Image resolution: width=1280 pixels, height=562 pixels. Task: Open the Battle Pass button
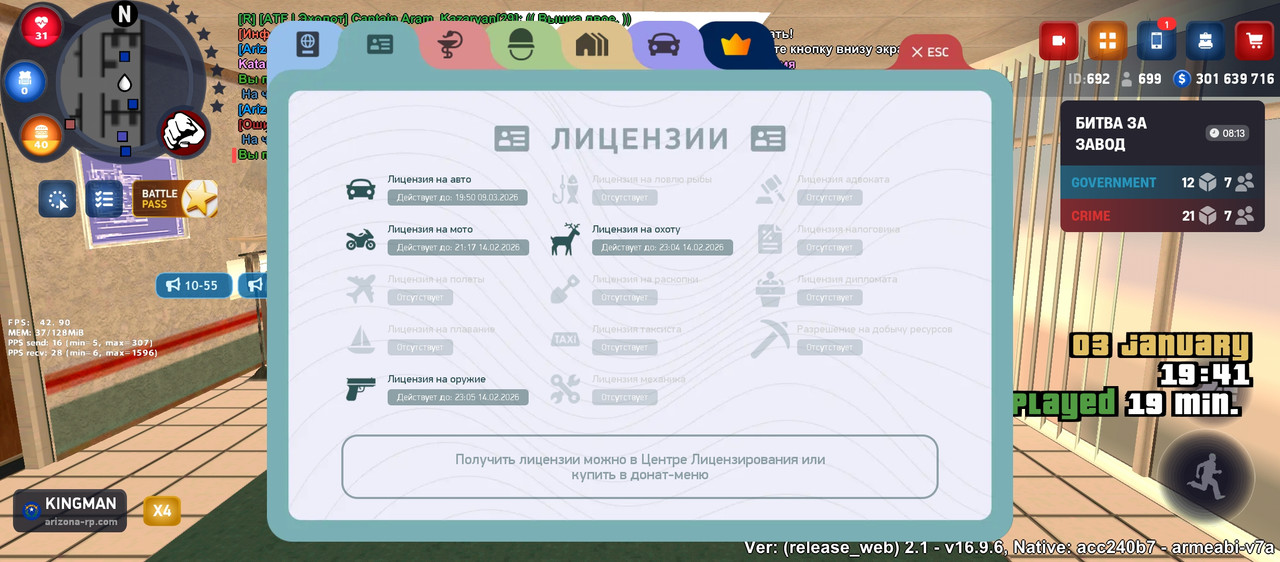click(175, 199)
